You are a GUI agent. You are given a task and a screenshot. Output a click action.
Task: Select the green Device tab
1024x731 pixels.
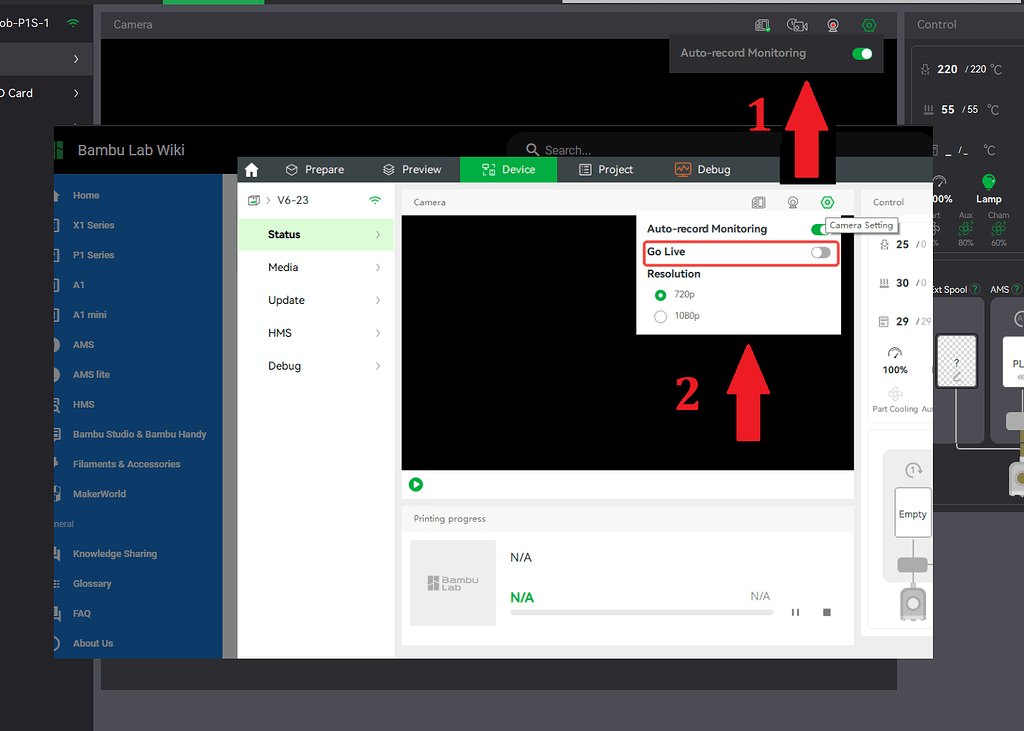coord(509,170)
